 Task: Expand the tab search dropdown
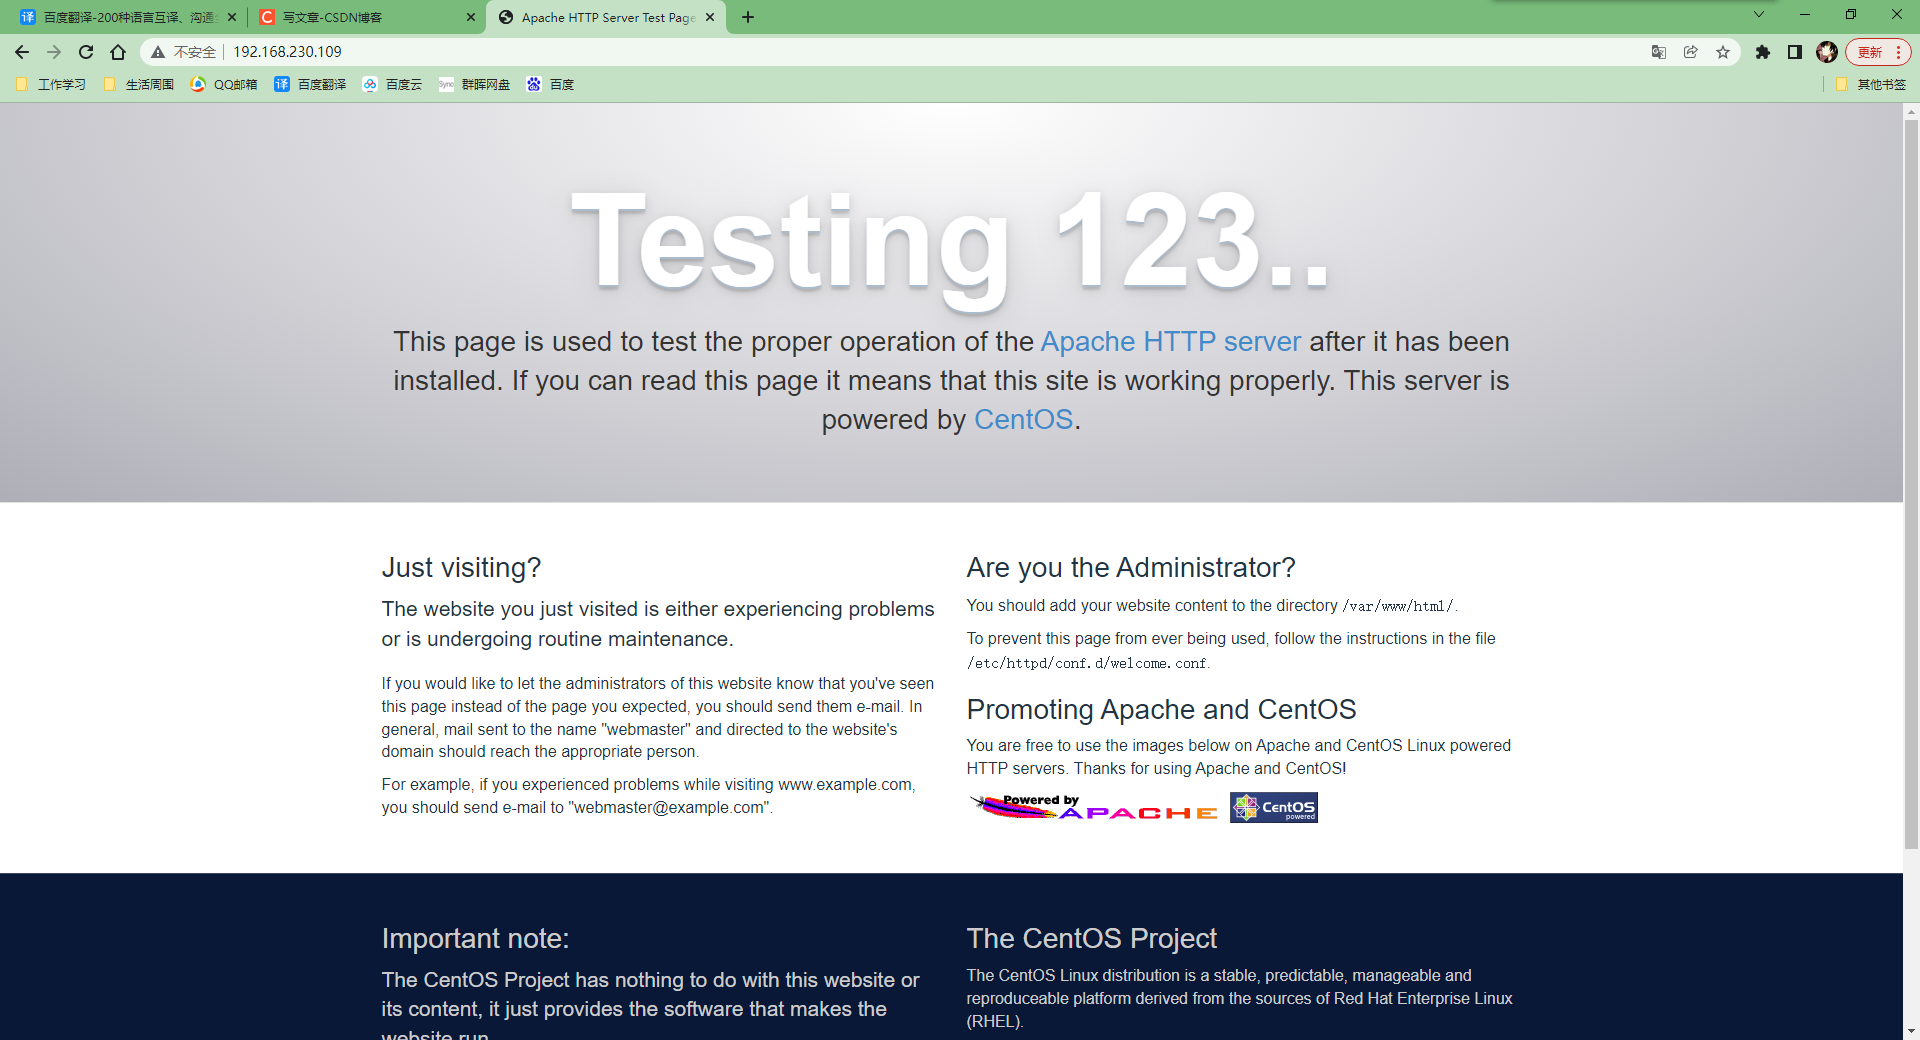1759,14
